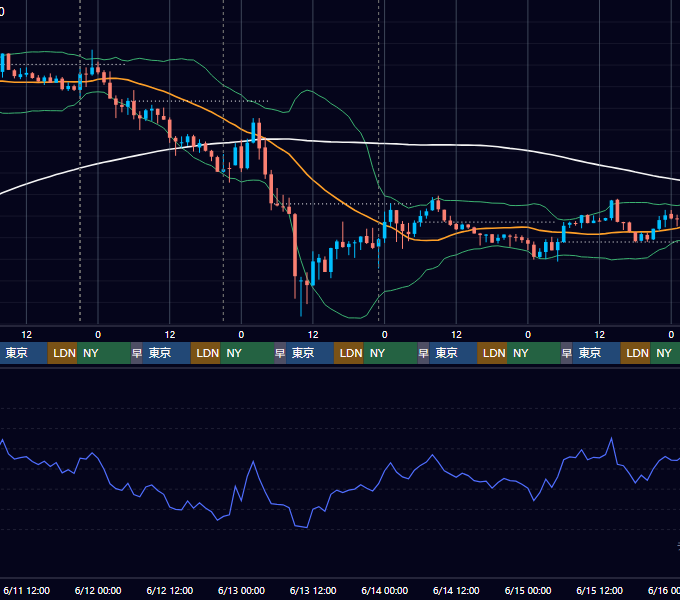The height and width of the screenshot is (600, 680).
Task: Click the 6/12 12:00 date label
Action: (x=170, y=590)
